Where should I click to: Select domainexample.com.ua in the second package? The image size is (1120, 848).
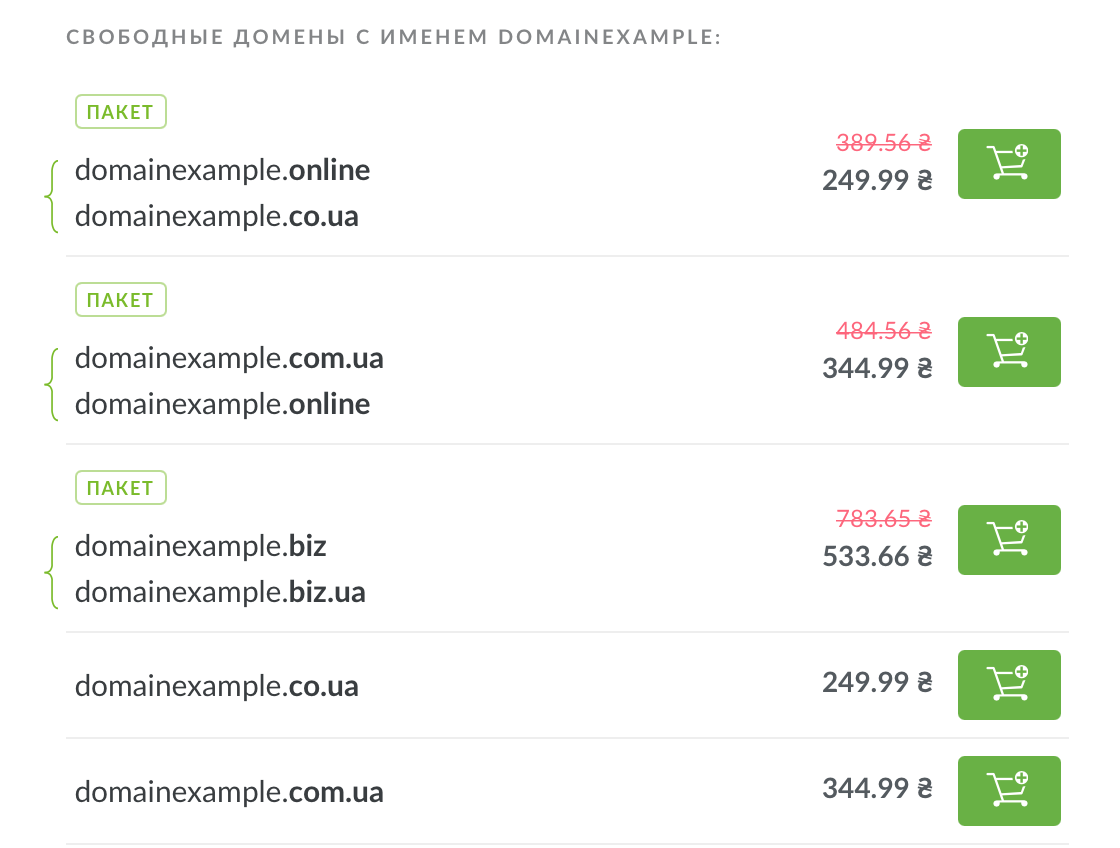coord(229,358)
